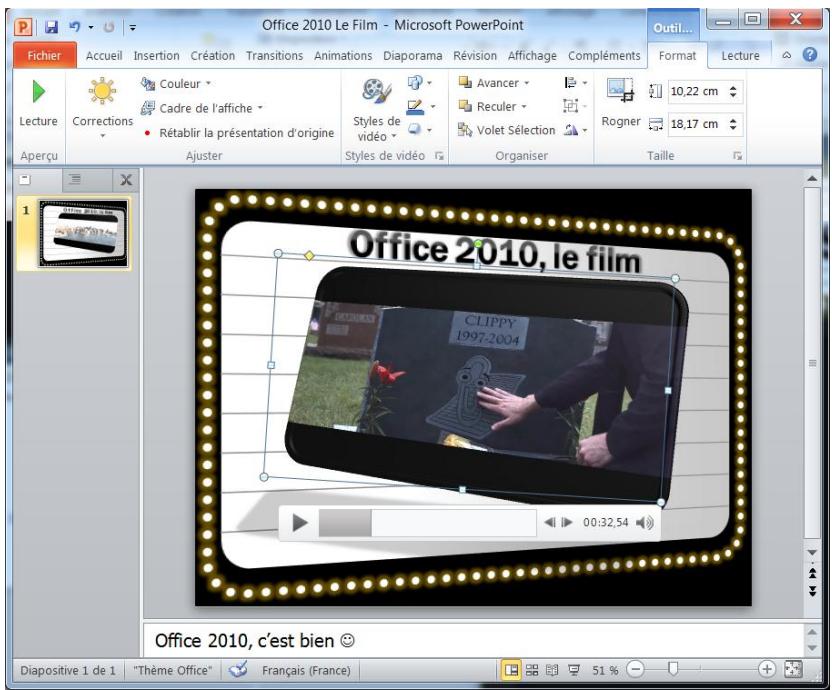Click the video progress bar
Image resolution: width=832 pixels, height=690 pixels.
(427, 523)
